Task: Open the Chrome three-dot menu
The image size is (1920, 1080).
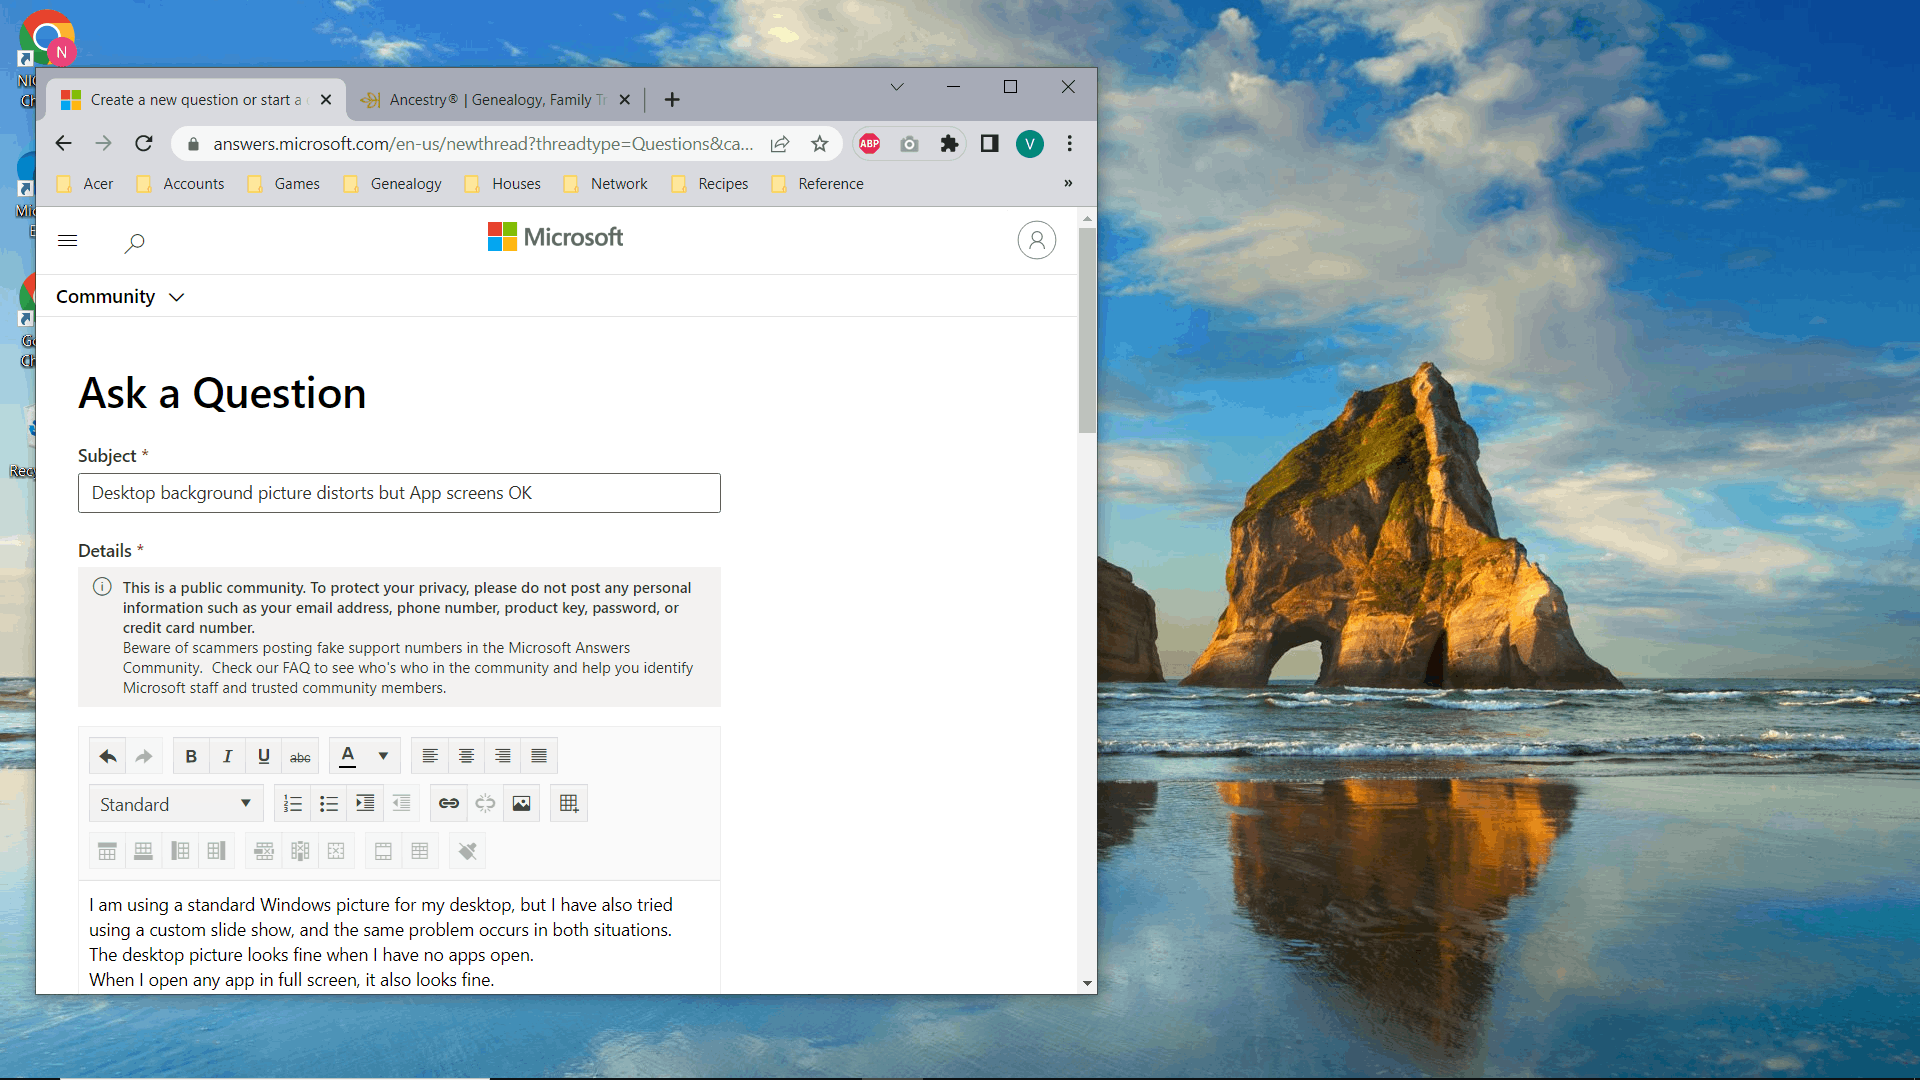Action: pyautogui.click(x=1070, y=144)
